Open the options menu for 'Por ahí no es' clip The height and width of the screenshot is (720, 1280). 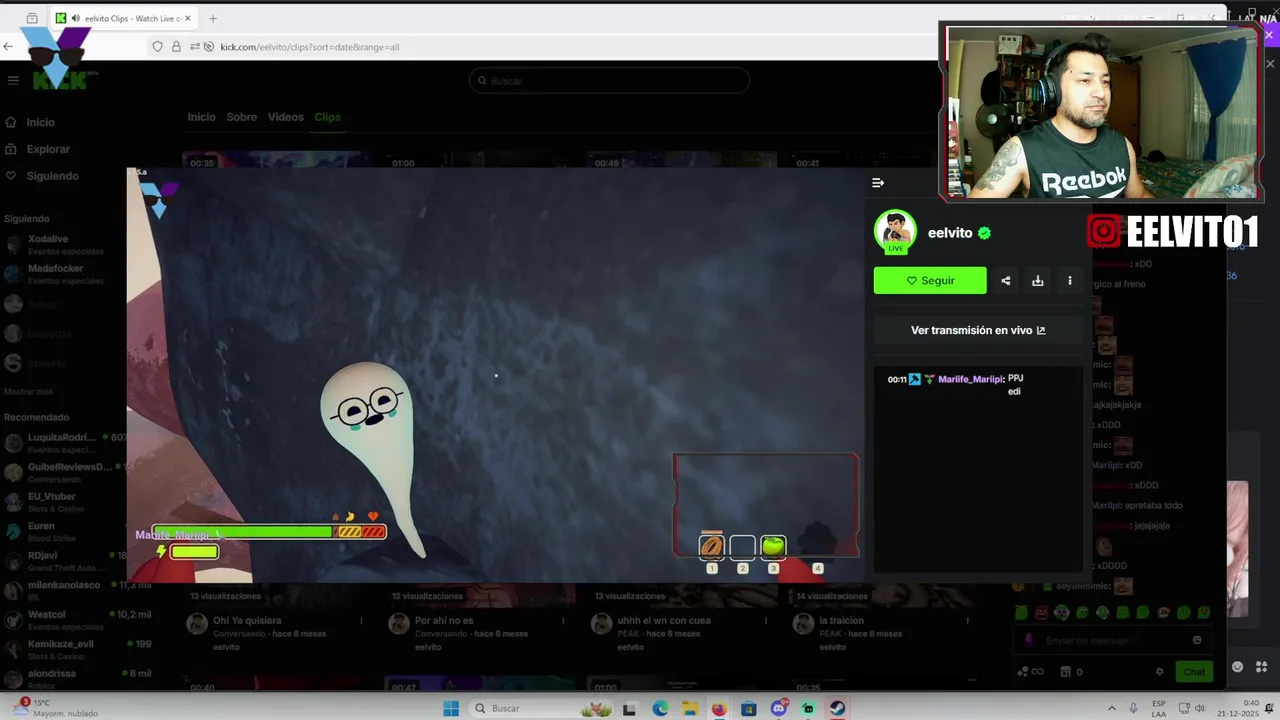[563, 621]
